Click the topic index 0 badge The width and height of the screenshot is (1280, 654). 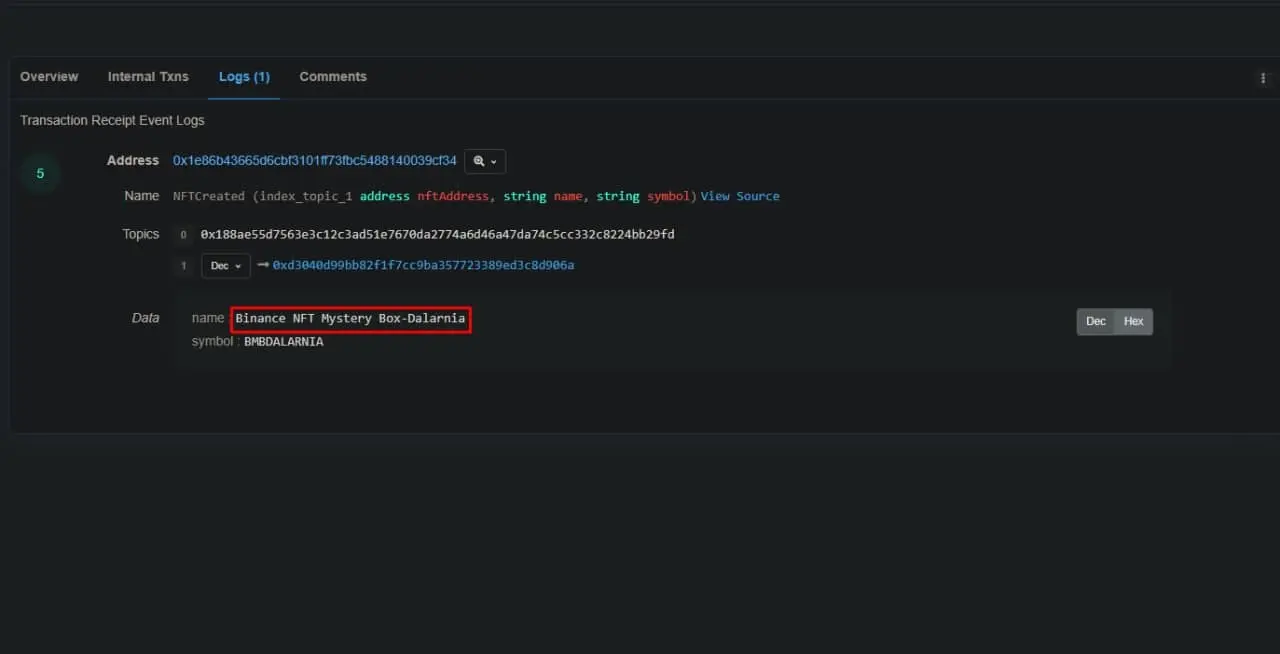tap(183, 235)
